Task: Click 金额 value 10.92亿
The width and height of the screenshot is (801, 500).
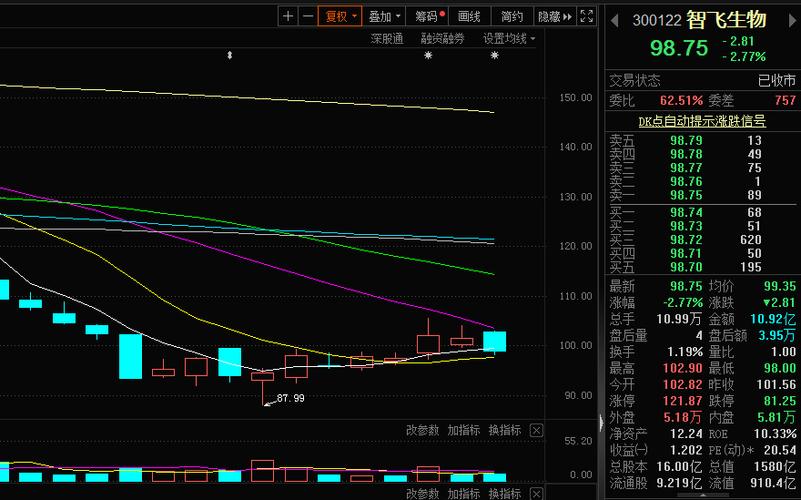Action: [773, 319]
